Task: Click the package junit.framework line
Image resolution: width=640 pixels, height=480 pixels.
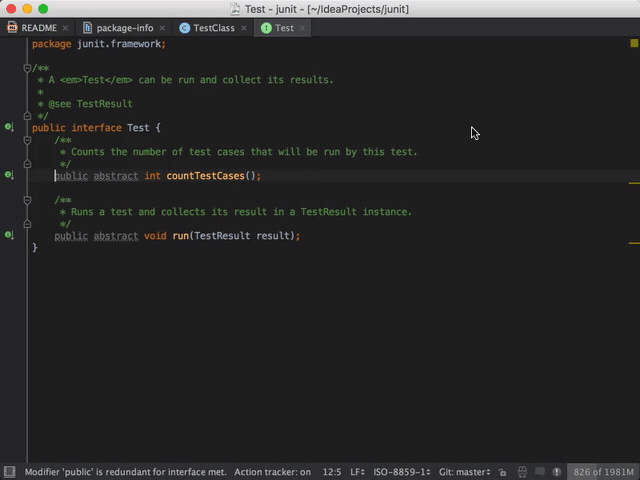Action: click(x=99, y=44)
